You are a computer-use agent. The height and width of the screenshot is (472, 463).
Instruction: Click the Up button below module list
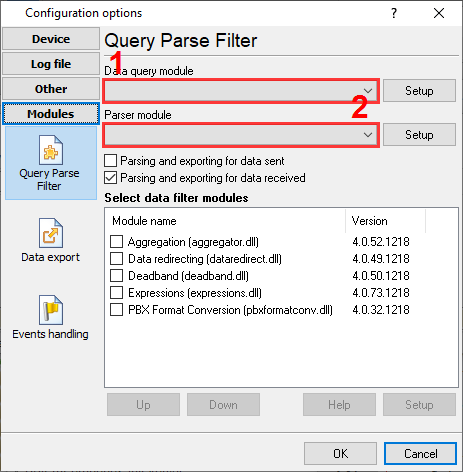(x=143, y=405)
